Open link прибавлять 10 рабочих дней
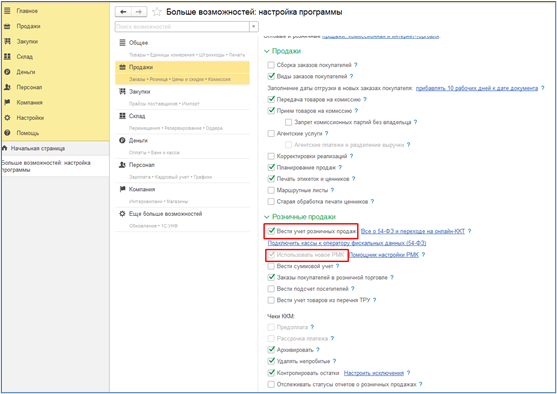This screenshot has height=394, width=557. [x=477, y=88]
